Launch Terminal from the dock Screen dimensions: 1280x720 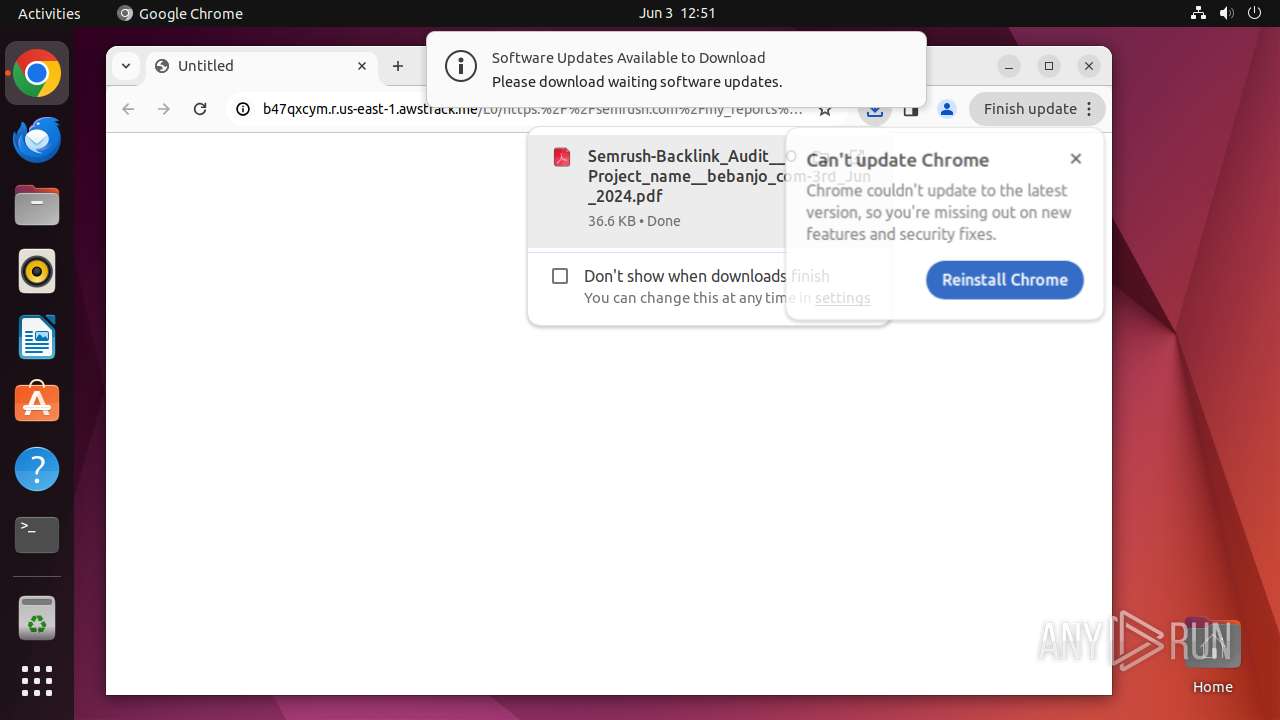coord(37,535)
